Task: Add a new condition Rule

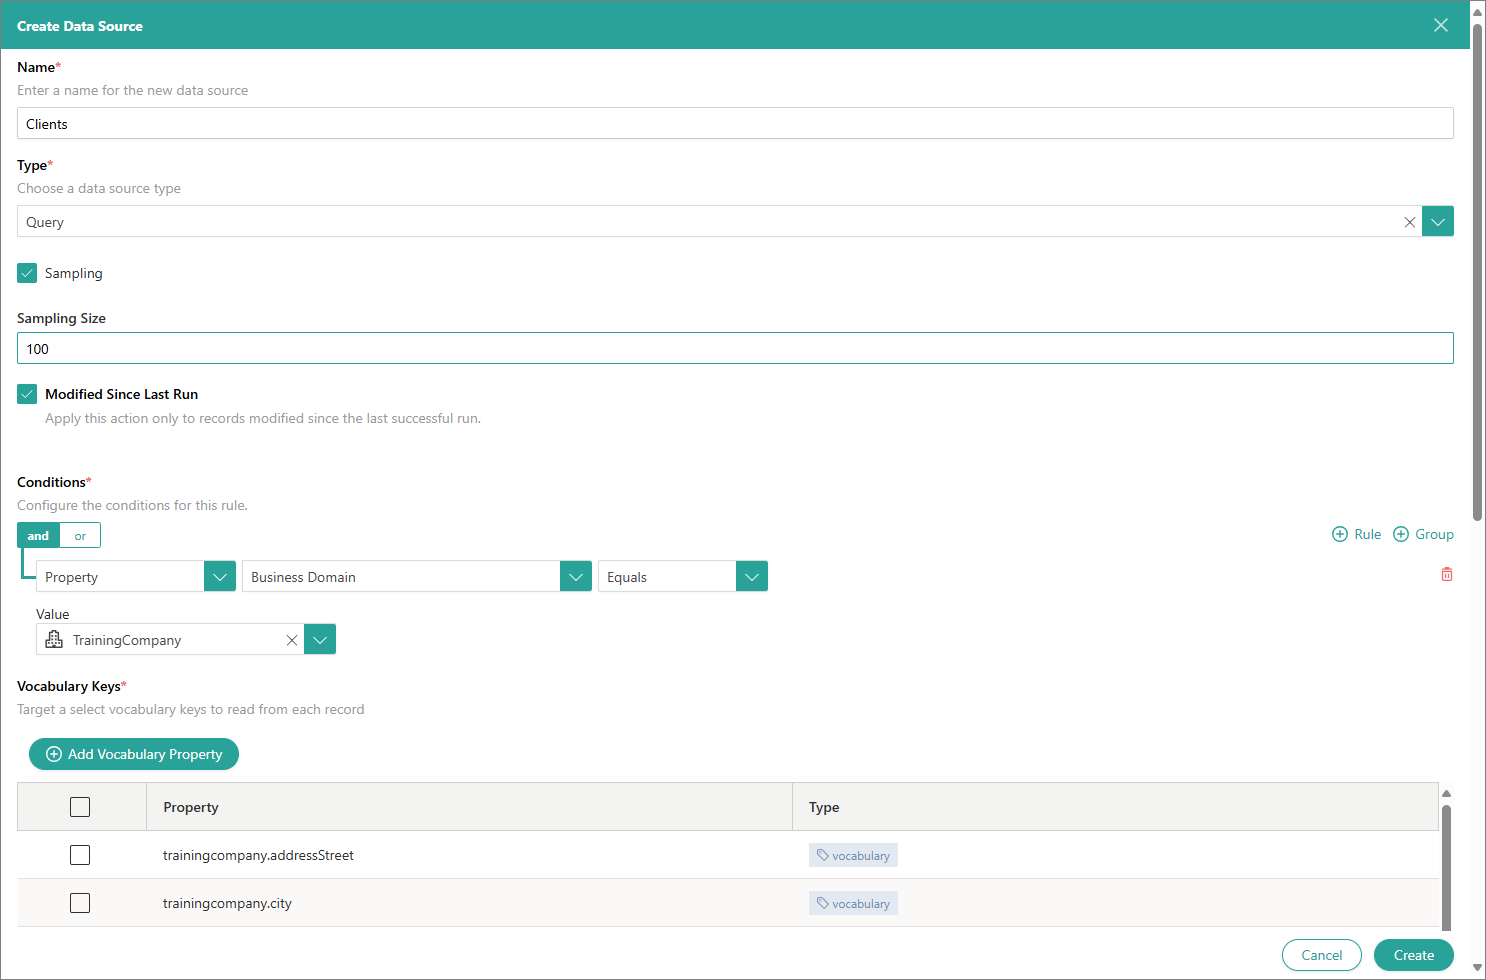Action: click(1356, 535)
